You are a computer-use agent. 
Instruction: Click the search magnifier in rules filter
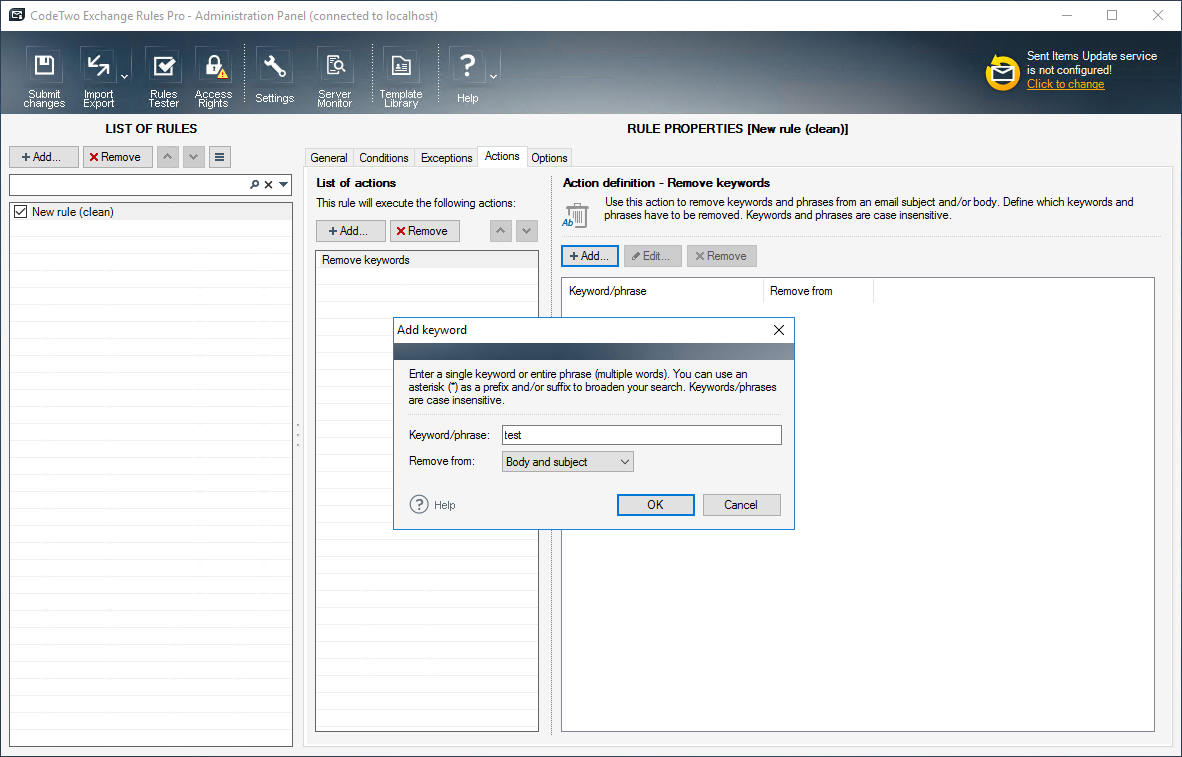255,185
